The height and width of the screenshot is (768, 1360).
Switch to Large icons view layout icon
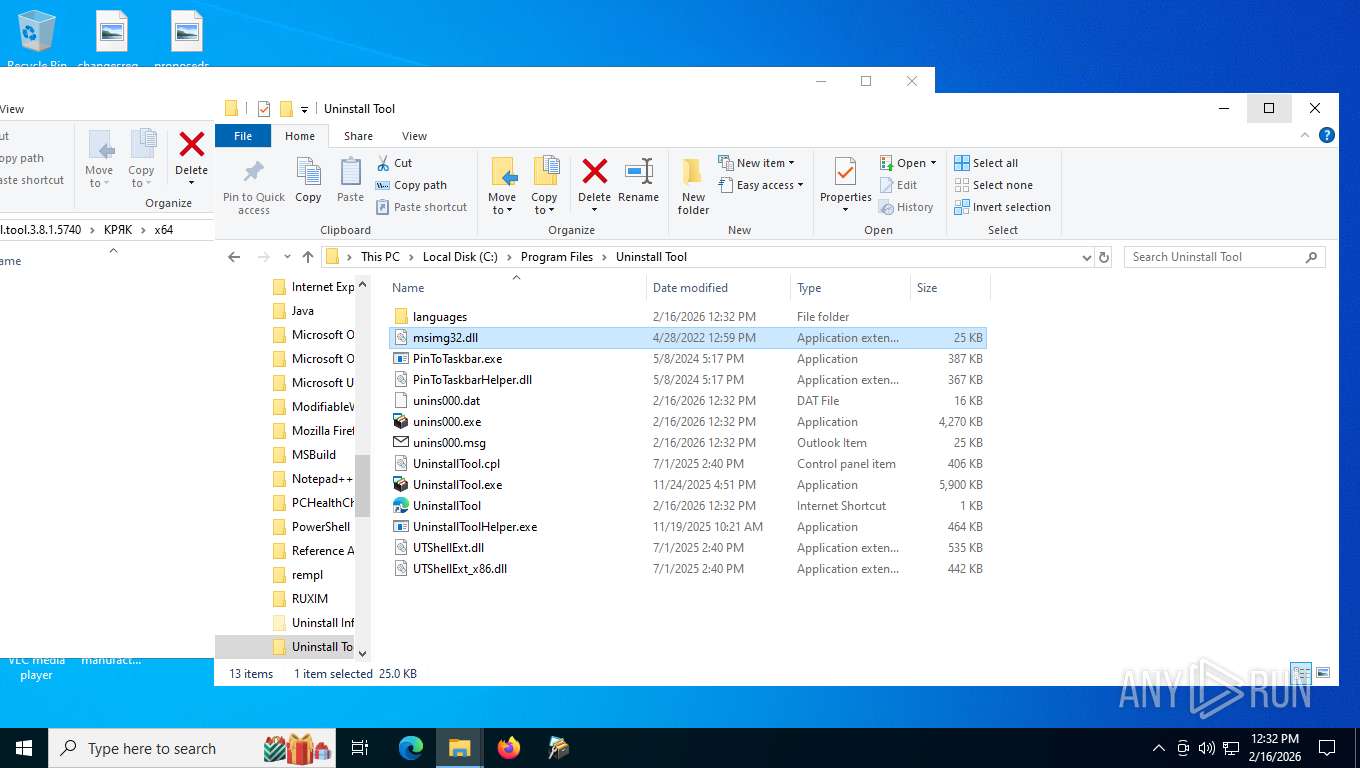(1323, 673)
